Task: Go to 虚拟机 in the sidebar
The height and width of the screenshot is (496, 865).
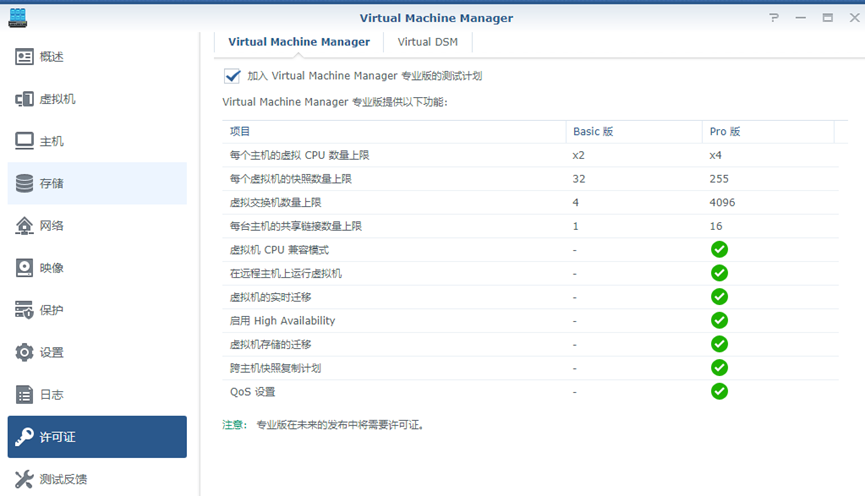Action: [97, 99]
